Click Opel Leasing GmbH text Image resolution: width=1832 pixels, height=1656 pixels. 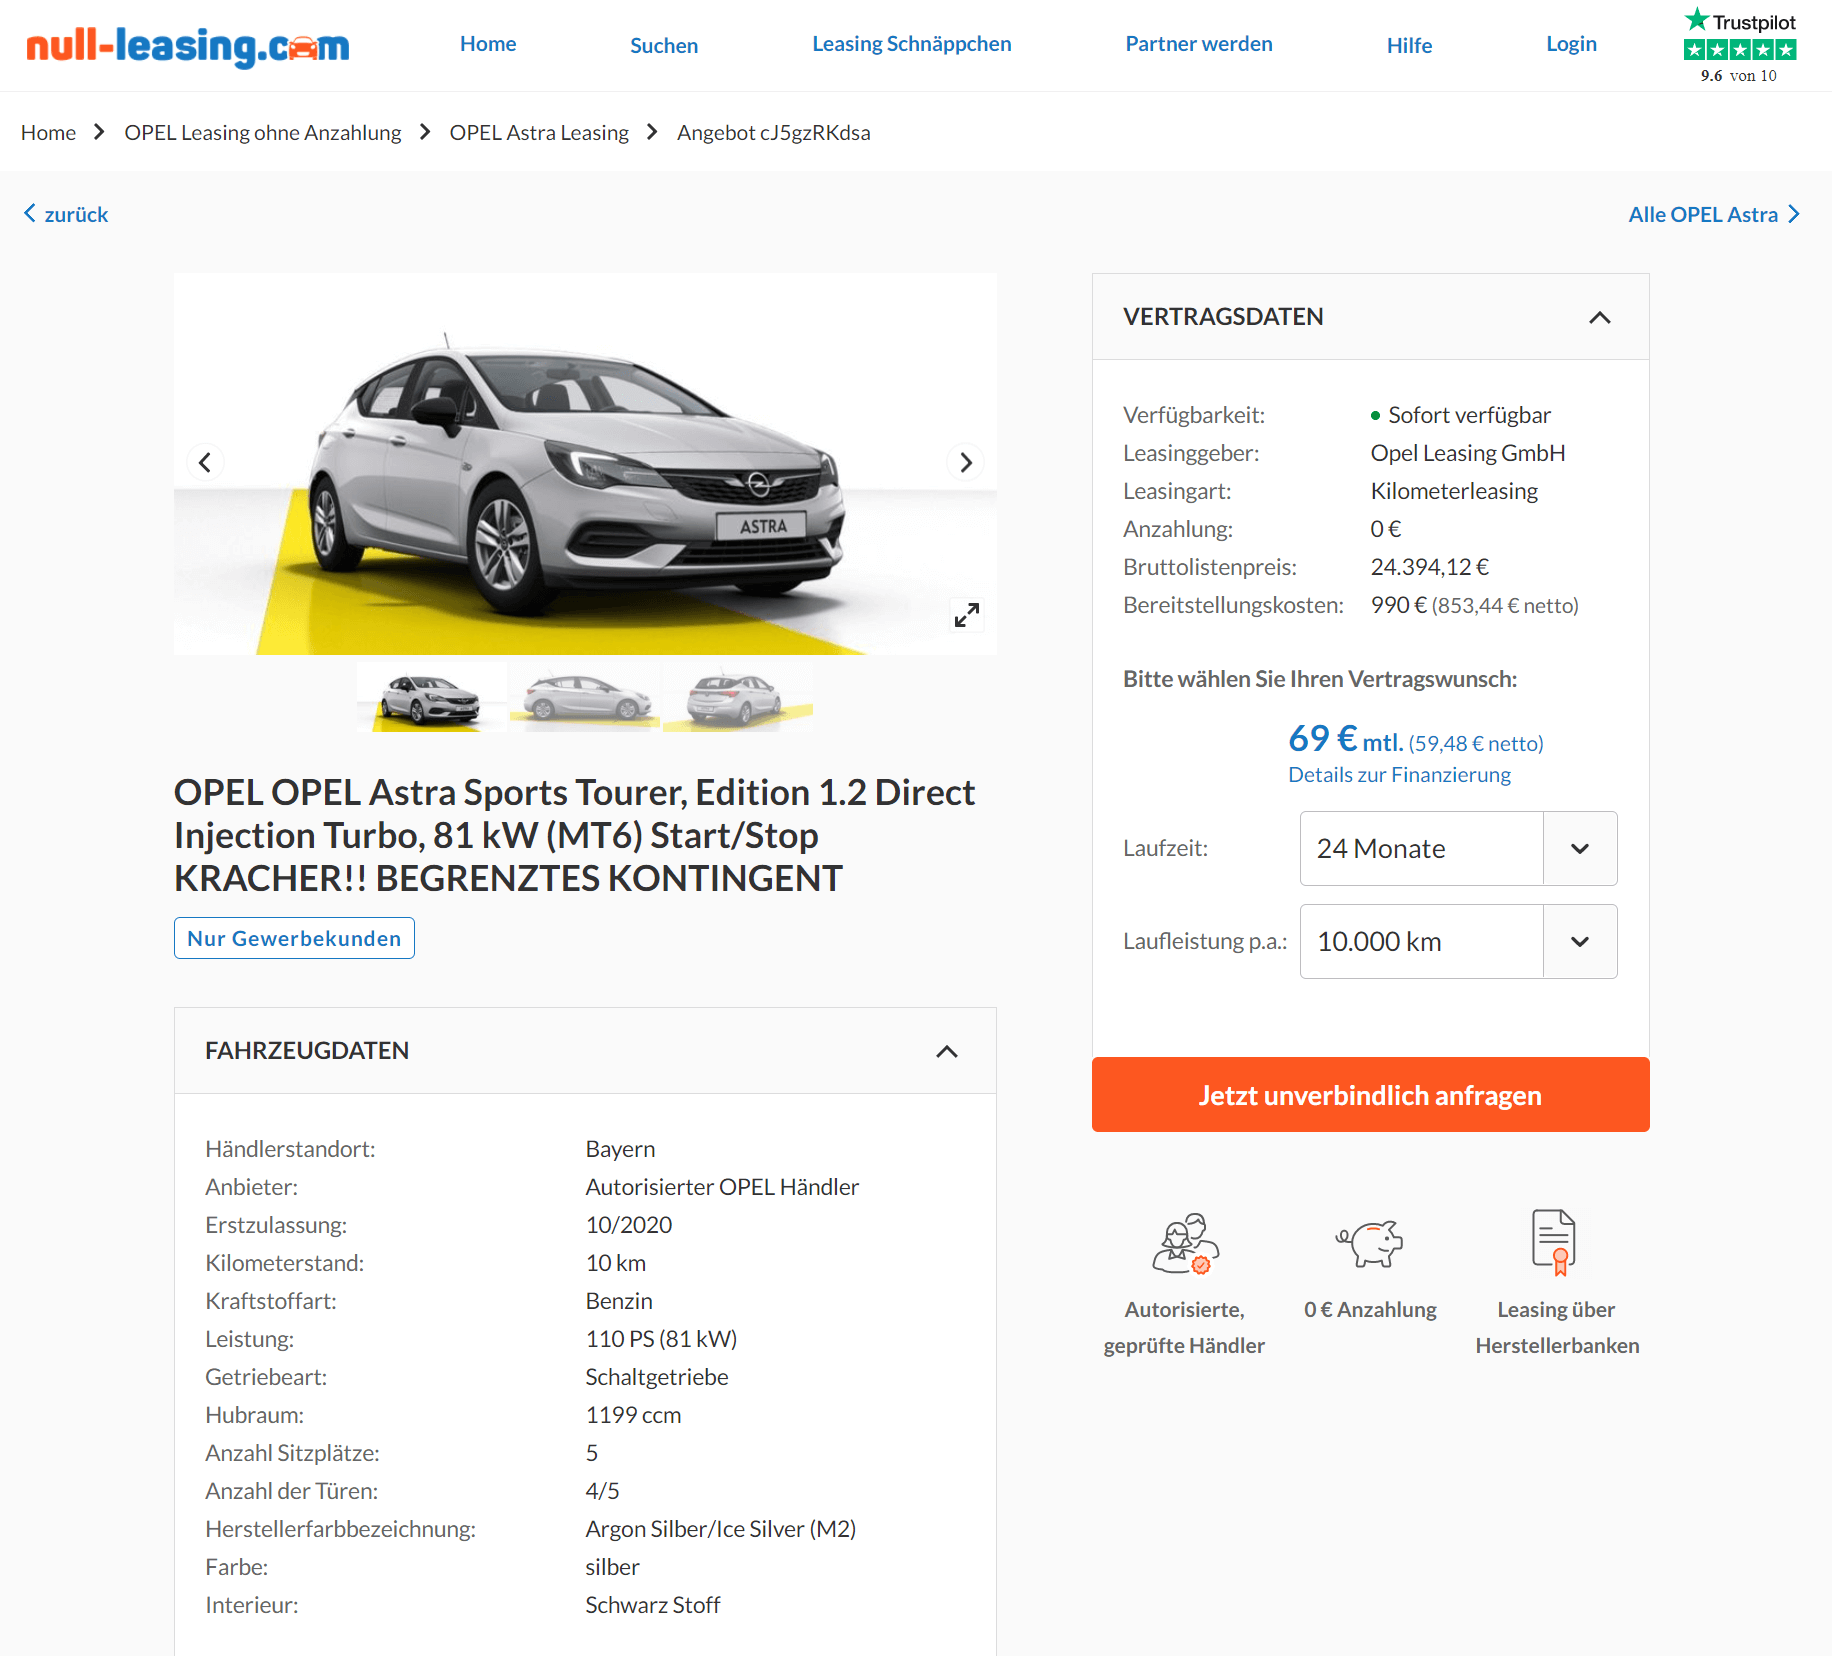pos(1467,453)
